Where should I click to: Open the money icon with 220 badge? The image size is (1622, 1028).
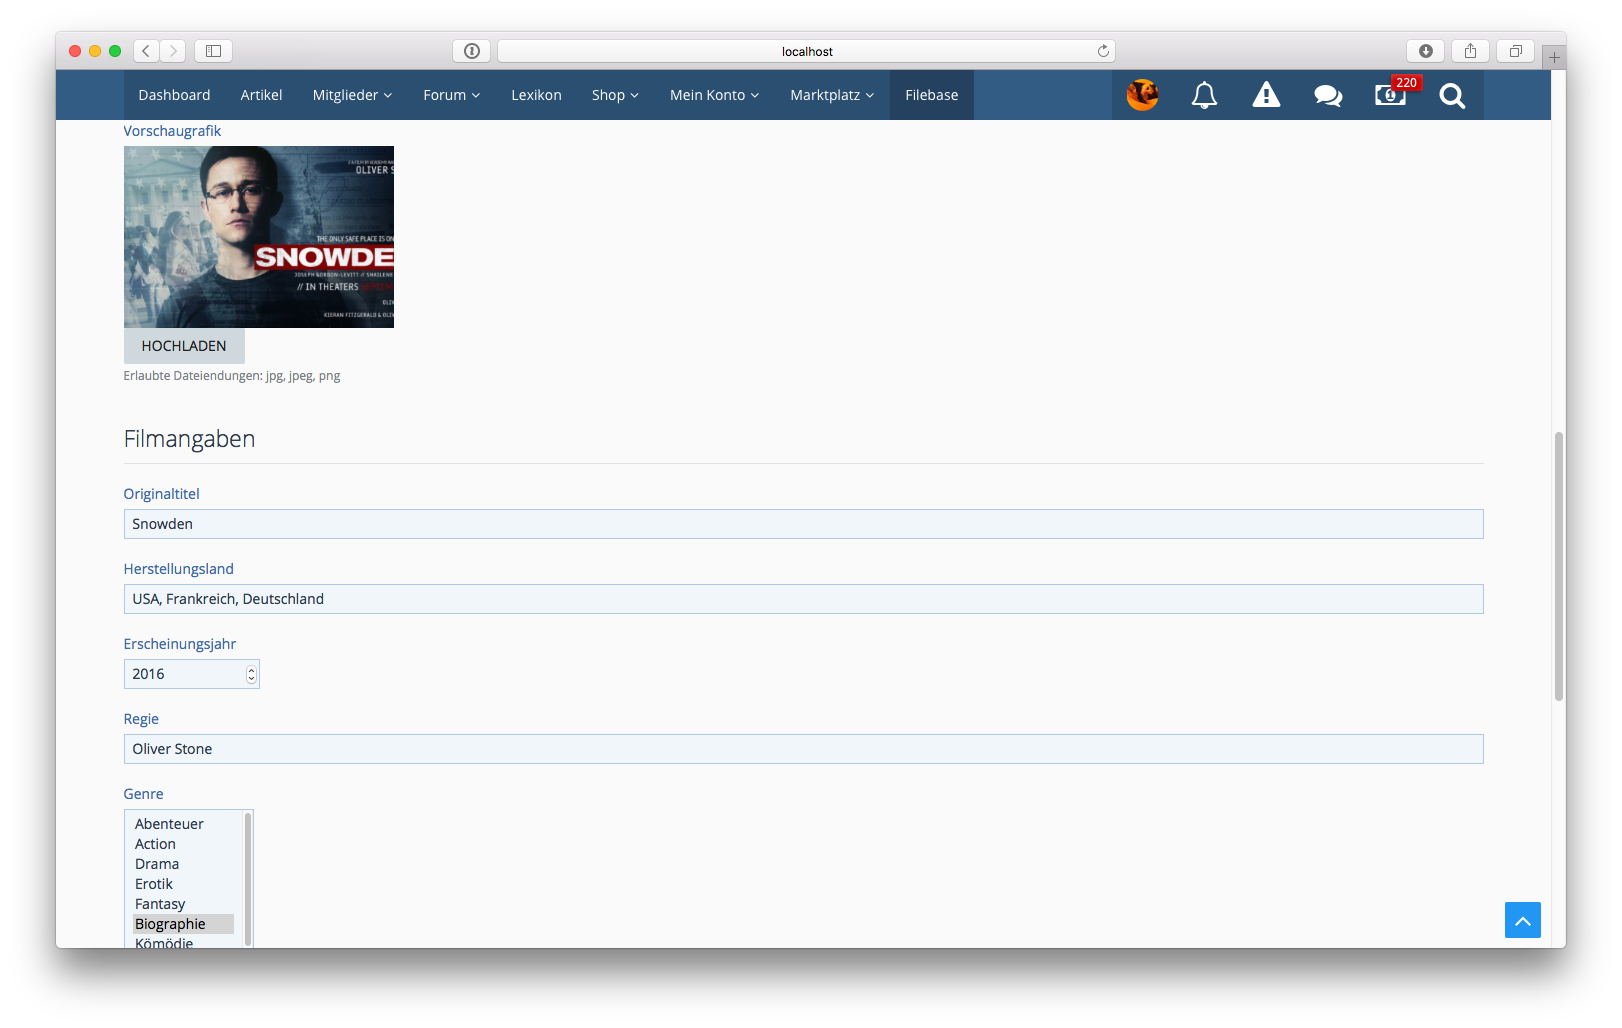[1390, 95]
